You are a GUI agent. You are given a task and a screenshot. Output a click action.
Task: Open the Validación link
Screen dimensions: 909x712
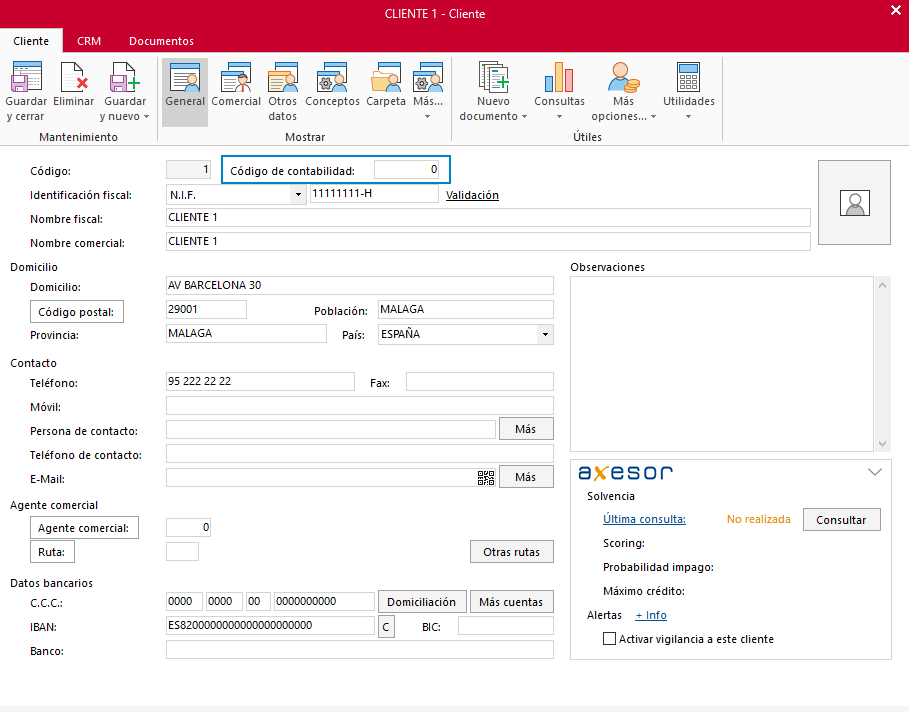[472, 196]
